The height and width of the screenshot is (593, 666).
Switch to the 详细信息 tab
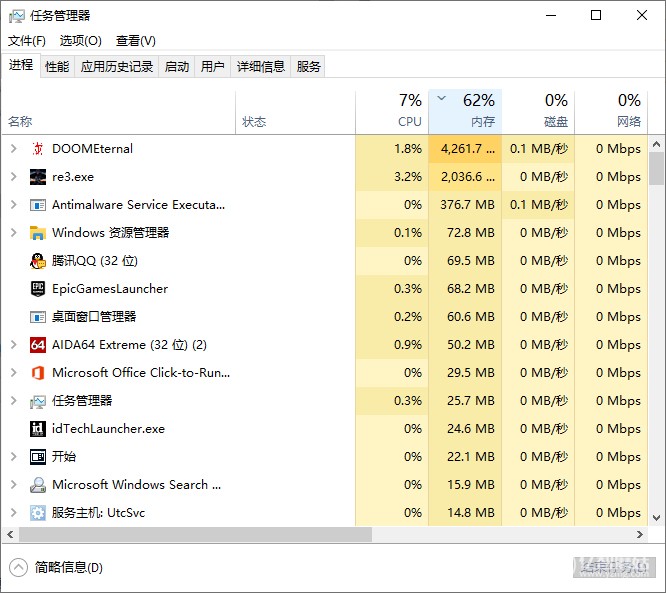point(261,67)
